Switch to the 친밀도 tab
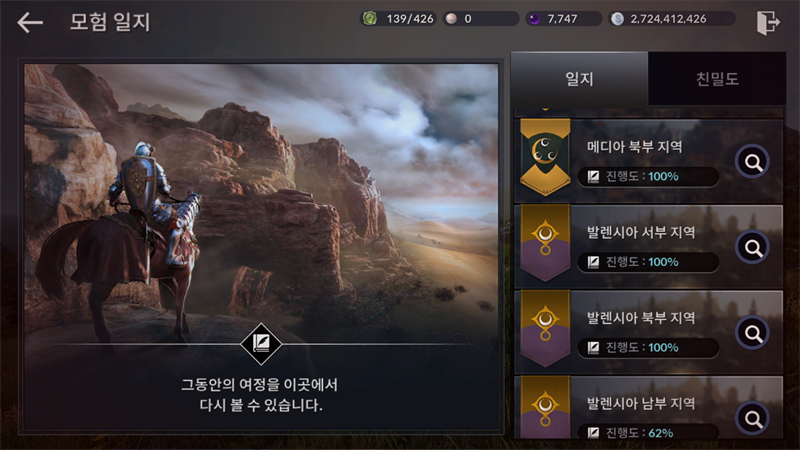 [x=717, y=79]
